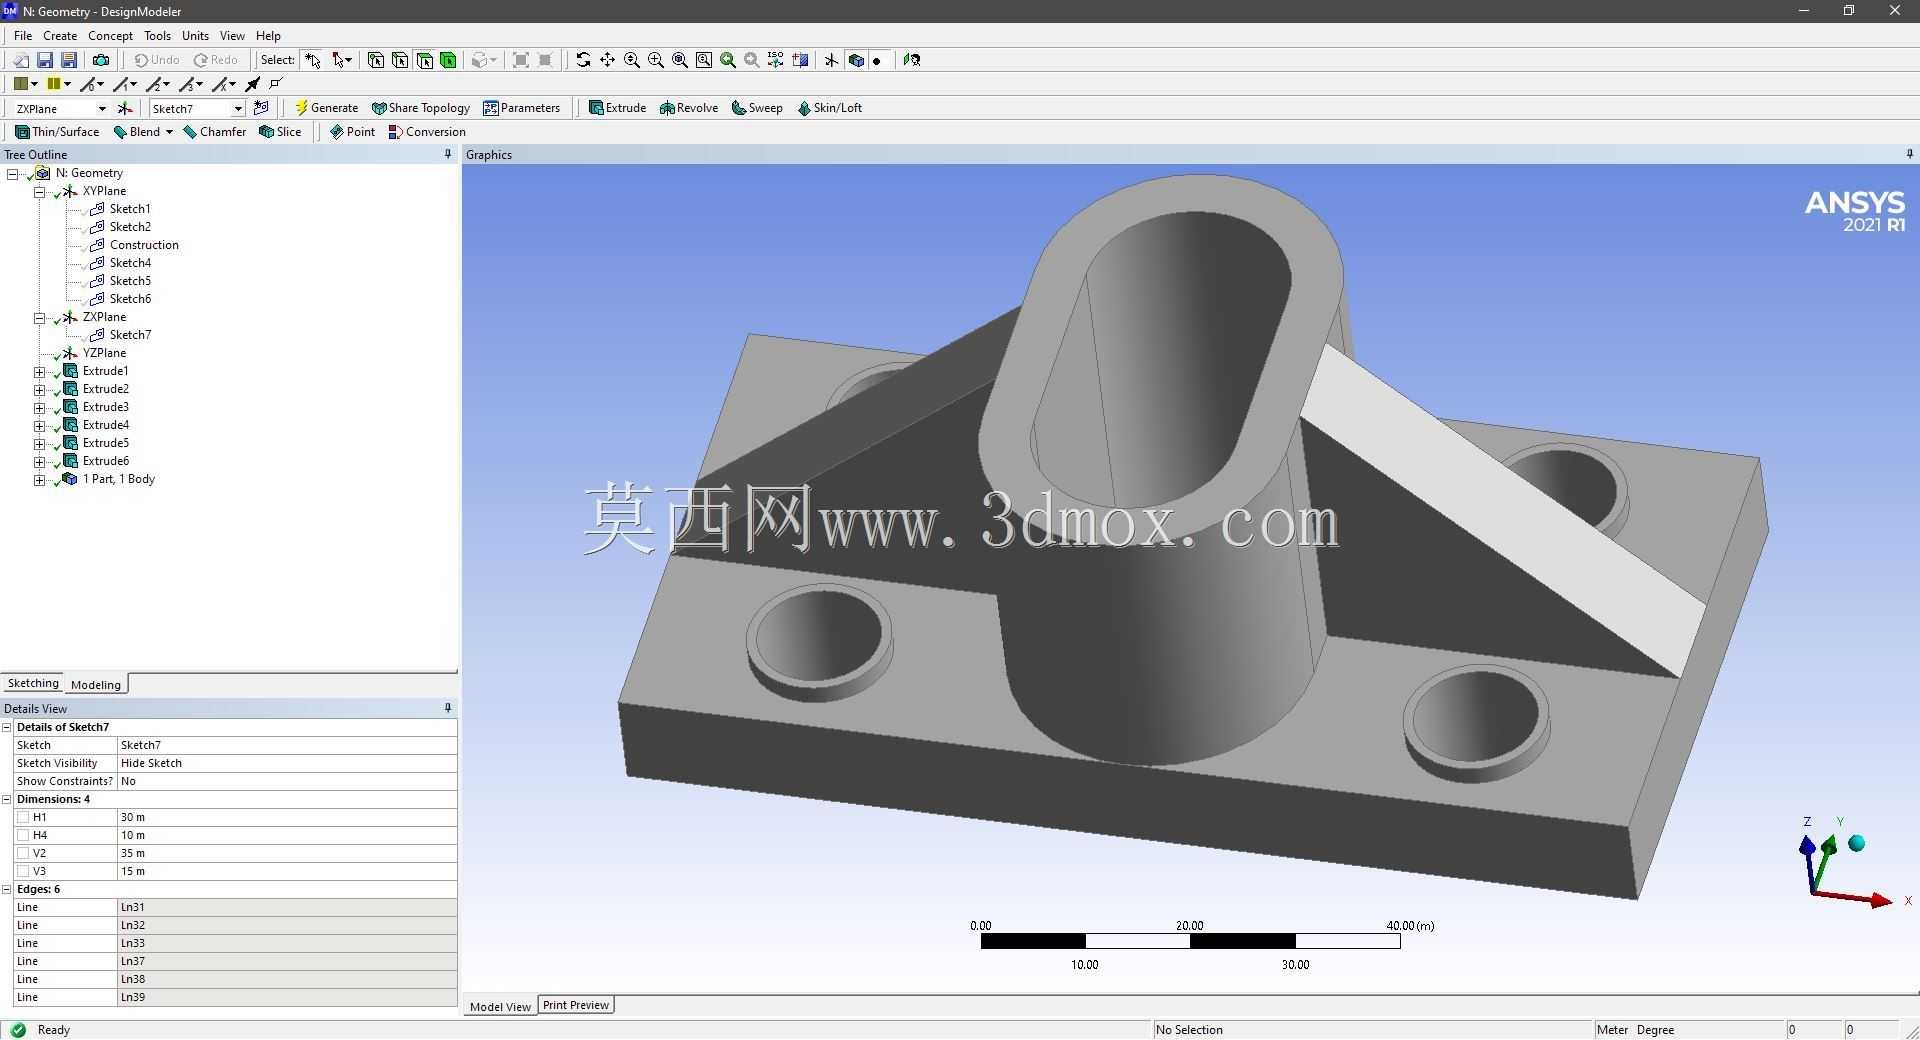Toggle the Tree Outline pin
The width and height of the screenshot is (1920, 1040).
tap(447, 154)
